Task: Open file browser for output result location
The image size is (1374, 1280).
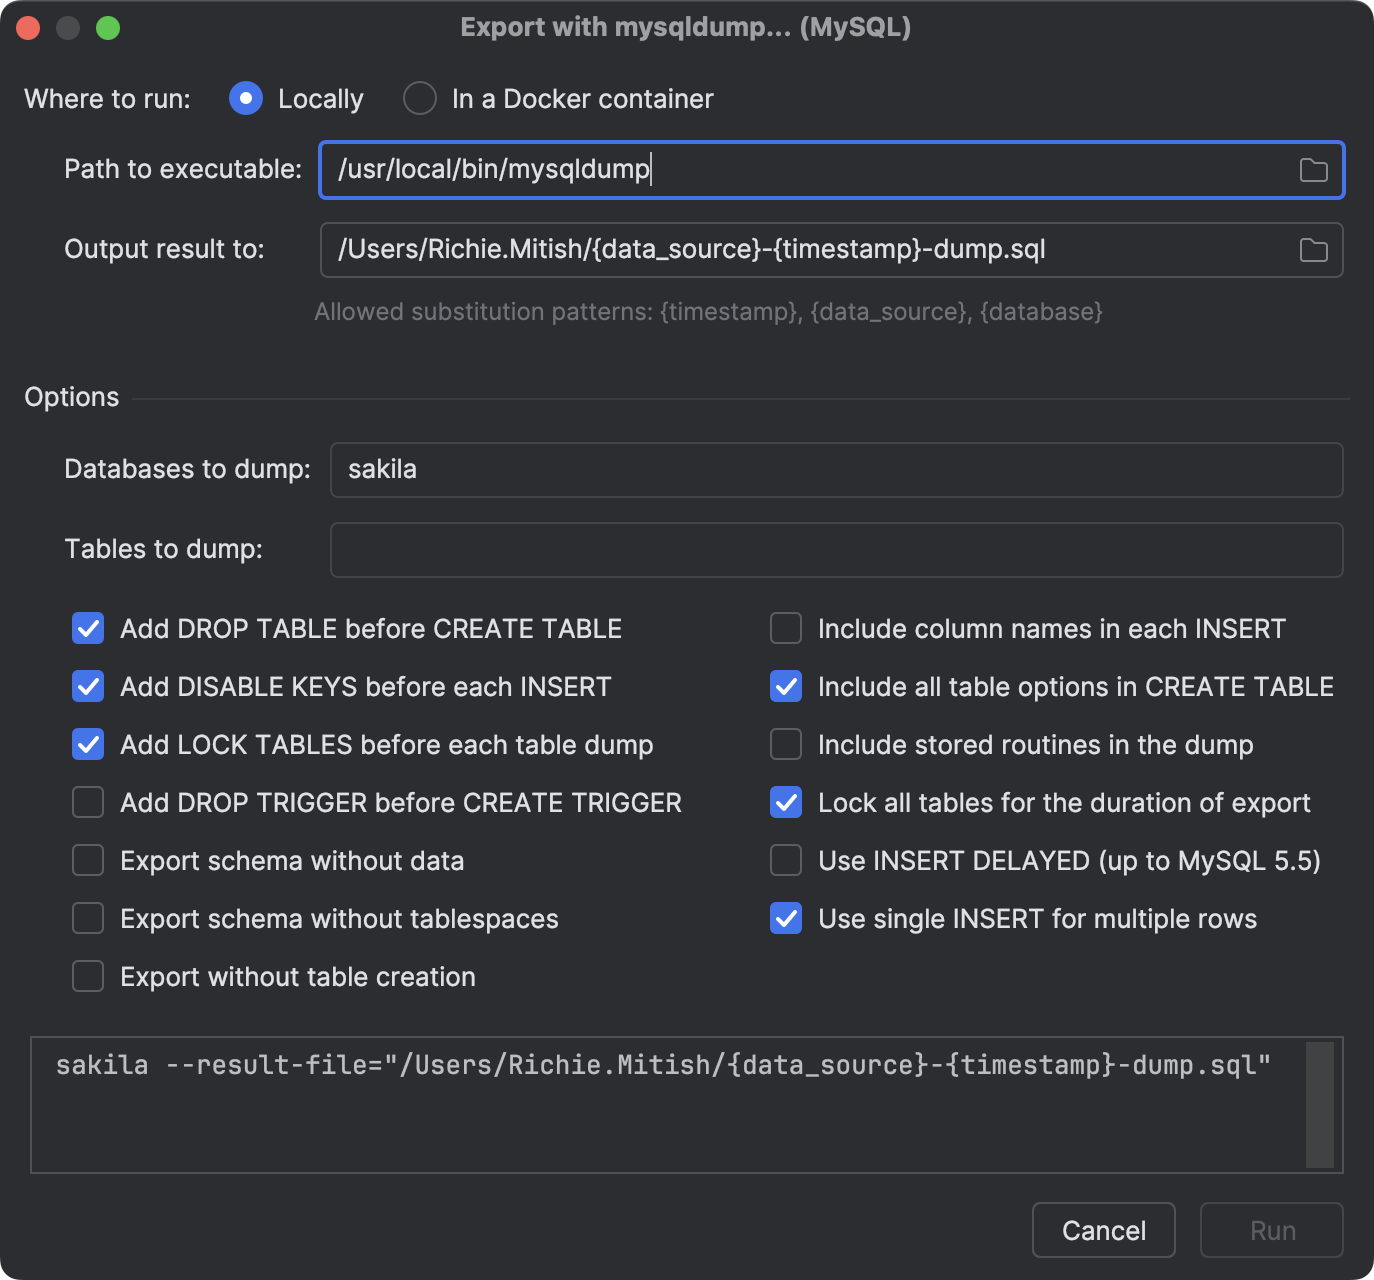Action: [x=1313, y=250]
